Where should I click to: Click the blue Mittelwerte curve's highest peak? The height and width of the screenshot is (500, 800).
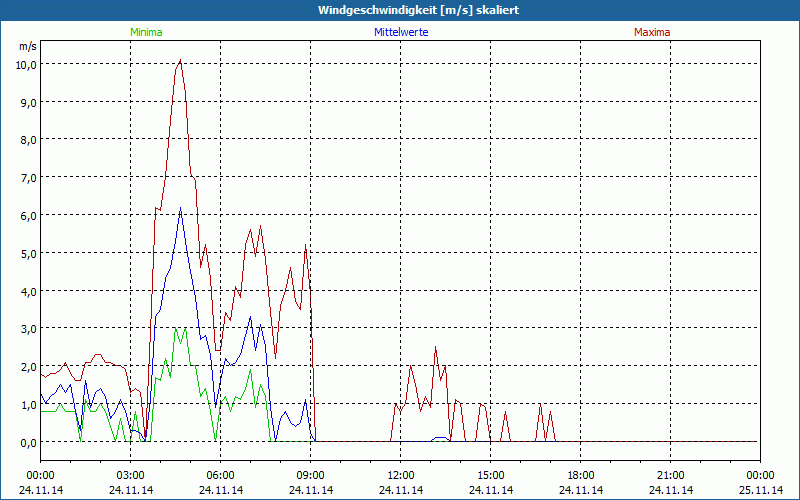pyautogui.click(x=180, y=209)
